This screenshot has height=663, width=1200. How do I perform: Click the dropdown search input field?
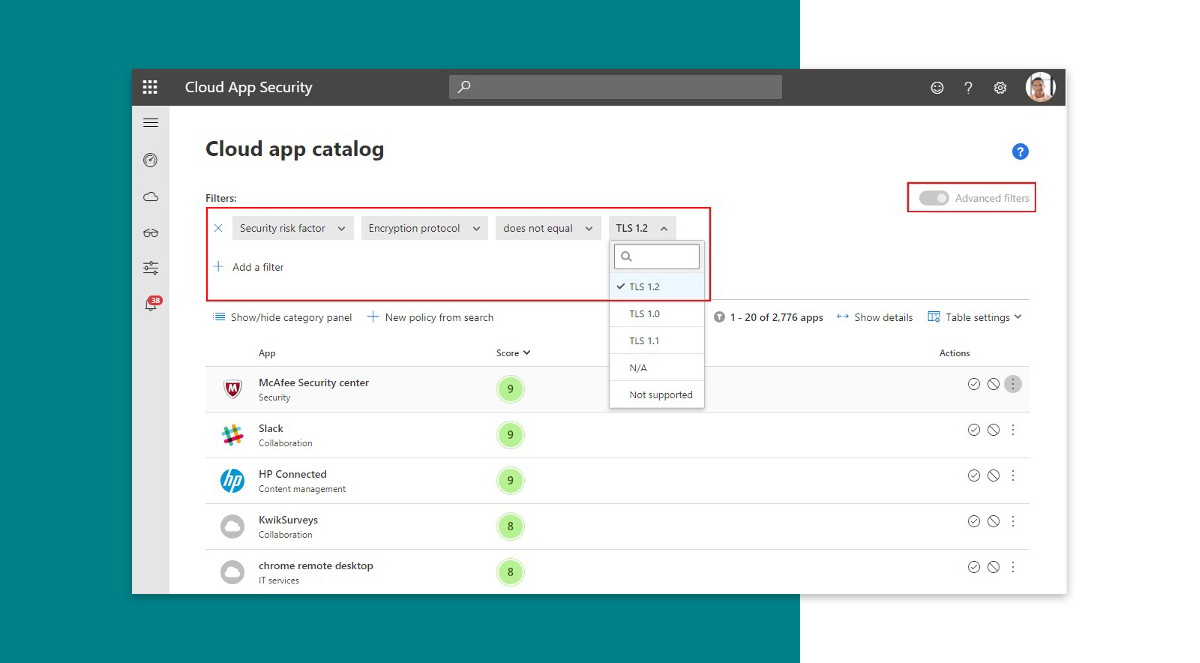657,256
